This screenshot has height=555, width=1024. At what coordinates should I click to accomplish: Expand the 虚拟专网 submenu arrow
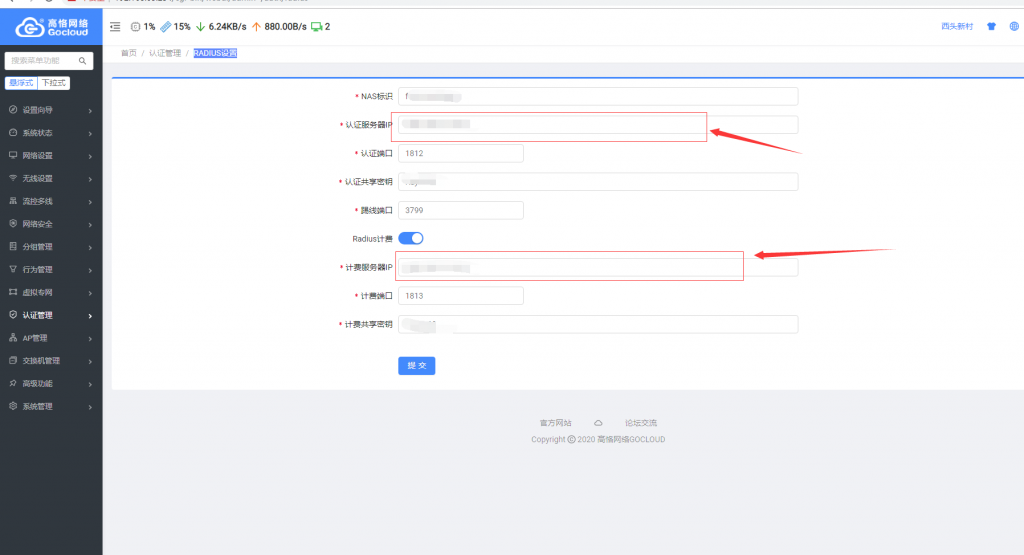[x=90, y=293]
